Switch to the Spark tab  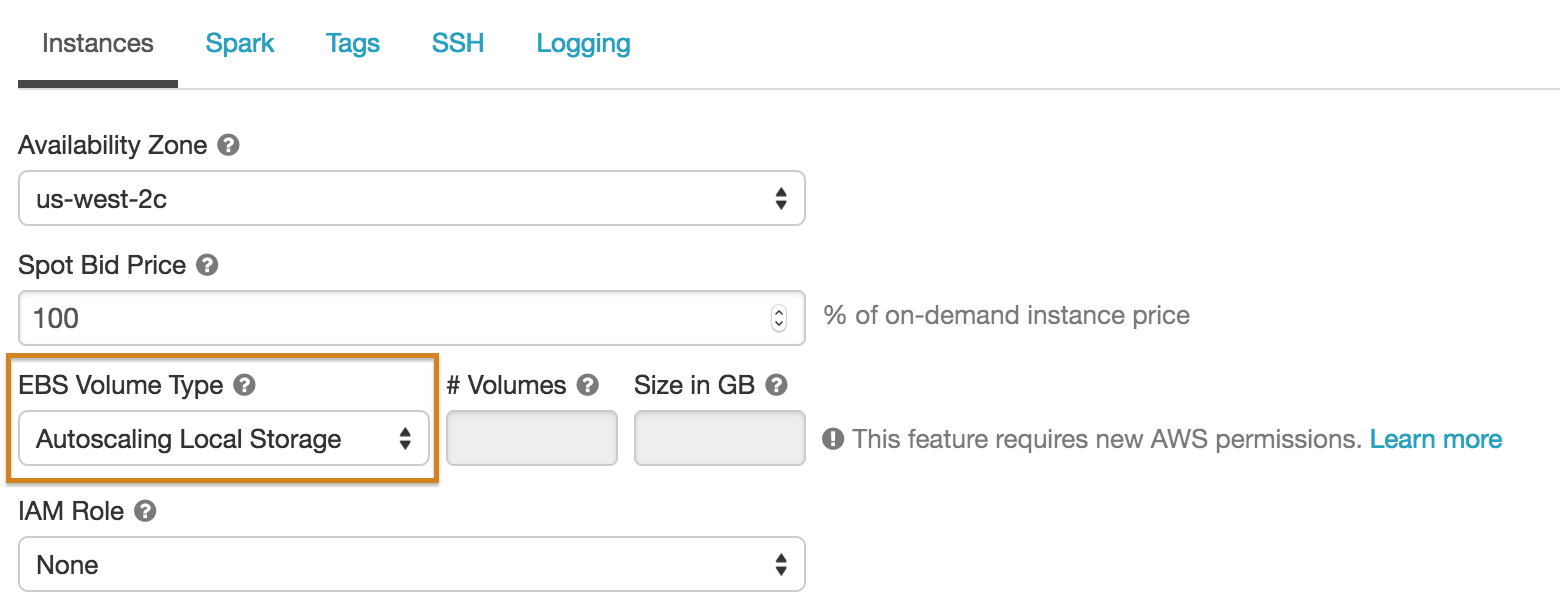coord(240,44)
